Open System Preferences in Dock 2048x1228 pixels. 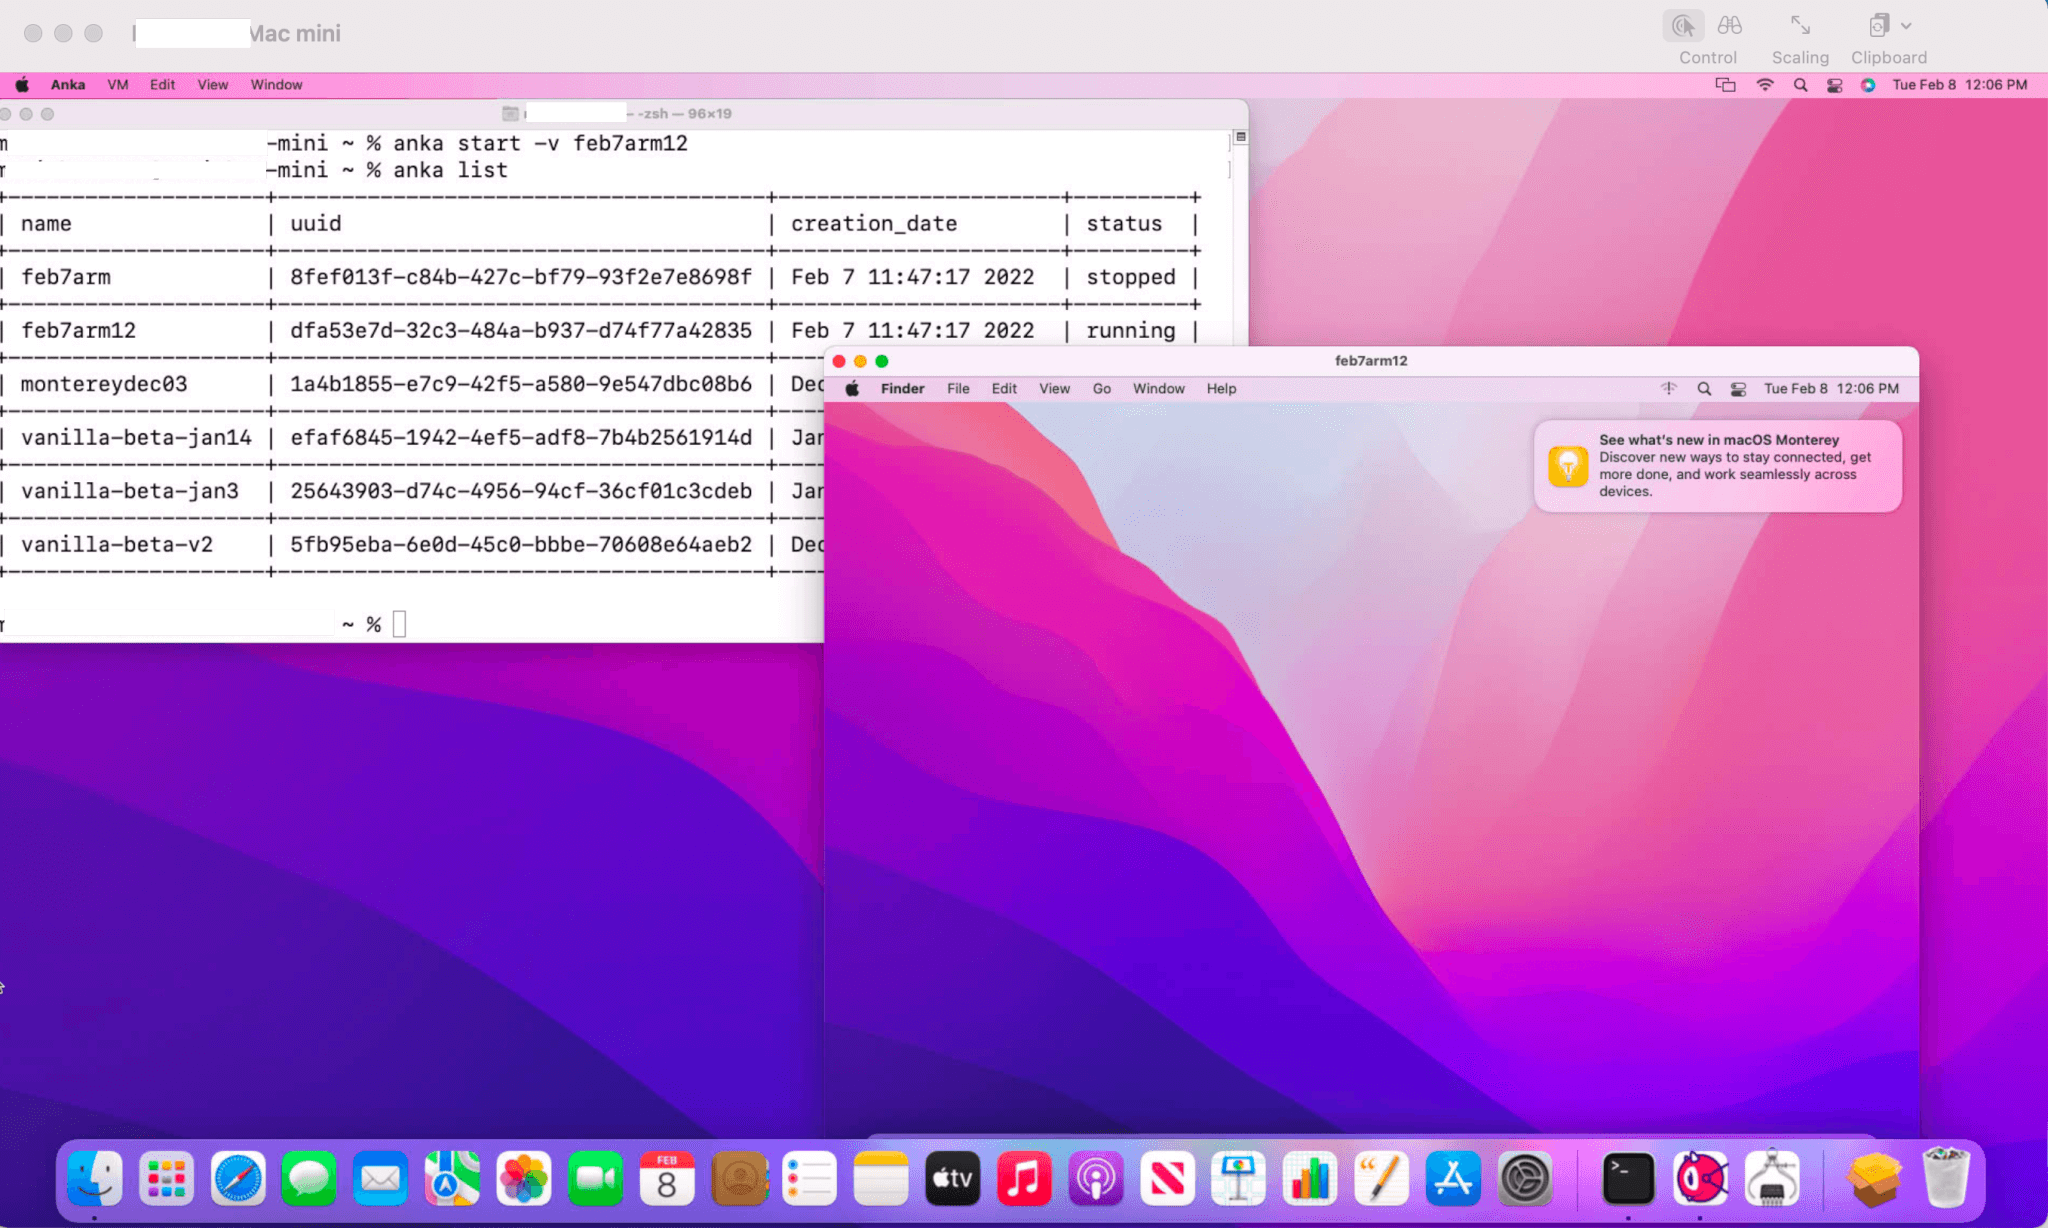click(1525, 1178)
